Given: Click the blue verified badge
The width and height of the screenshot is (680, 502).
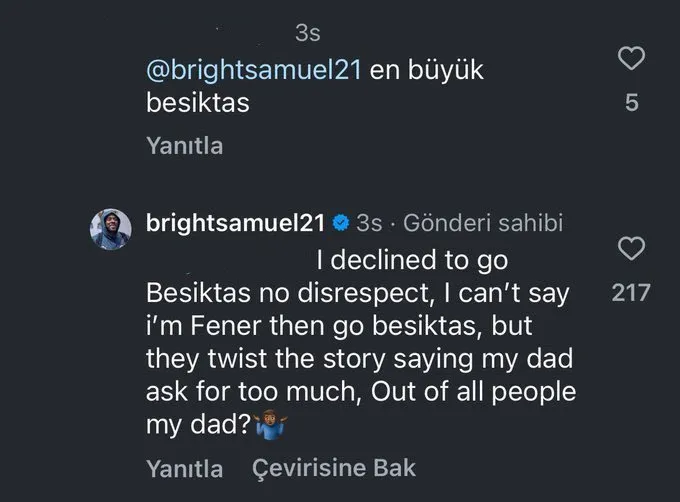Looking at the screenshot, I should click(x=340, y=222).
